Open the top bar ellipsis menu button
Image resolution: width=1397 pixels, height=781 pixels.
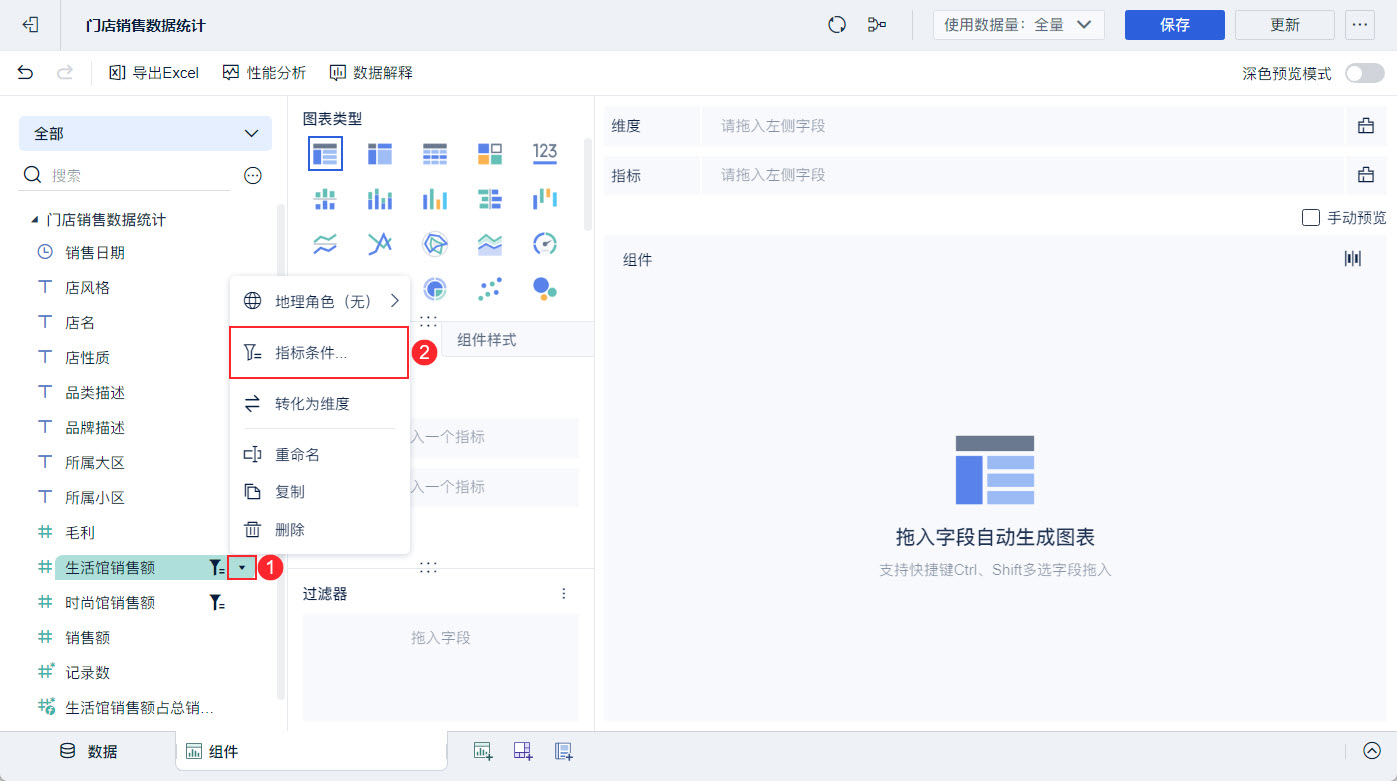[1360, 25]
